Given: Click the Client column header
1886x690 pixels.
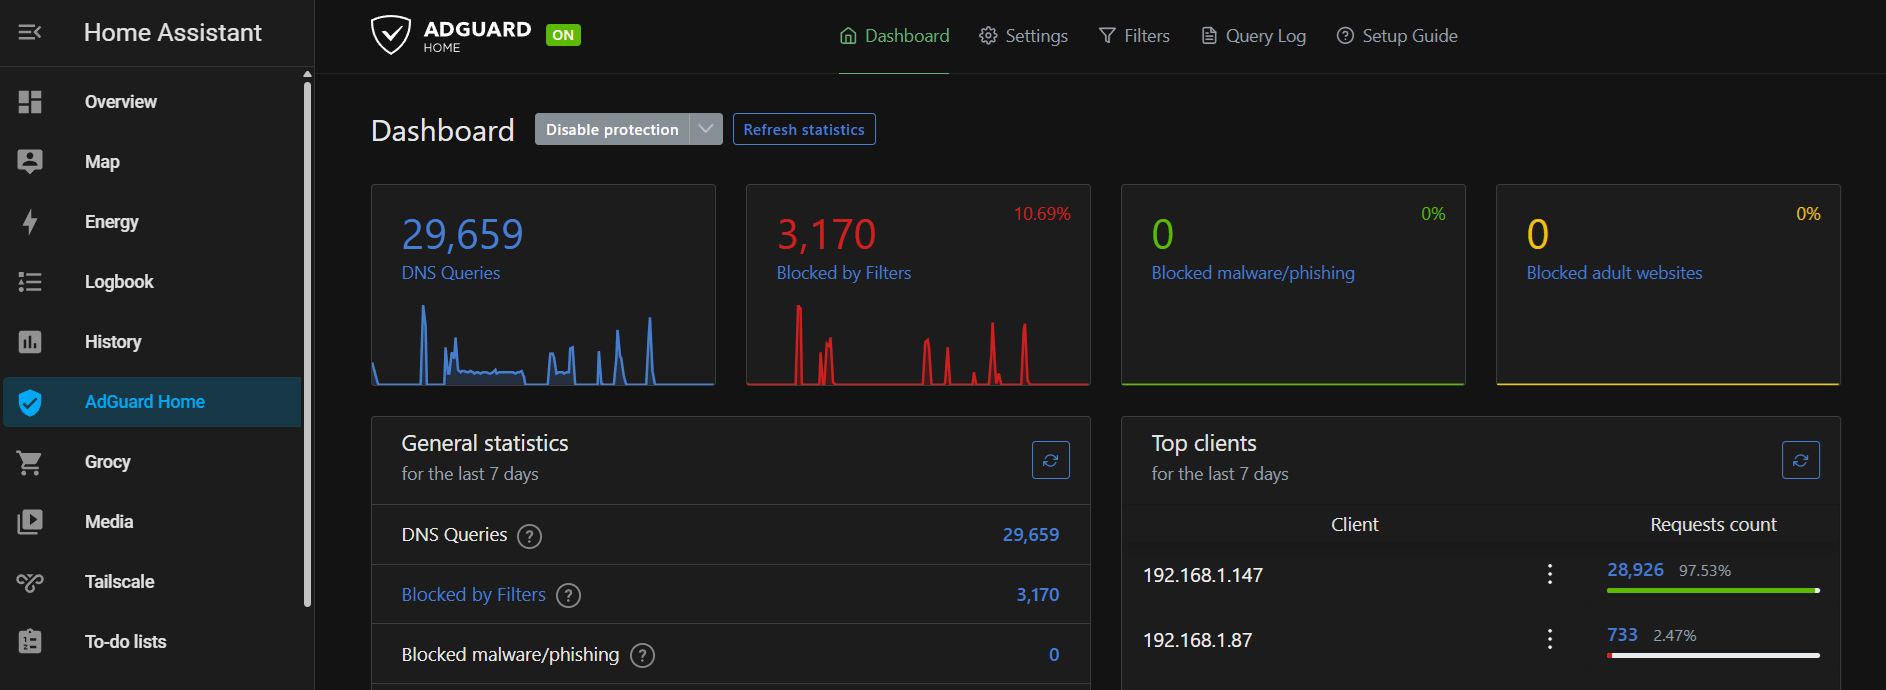Looking at the screenshot, I should [x=1354, y=525].
